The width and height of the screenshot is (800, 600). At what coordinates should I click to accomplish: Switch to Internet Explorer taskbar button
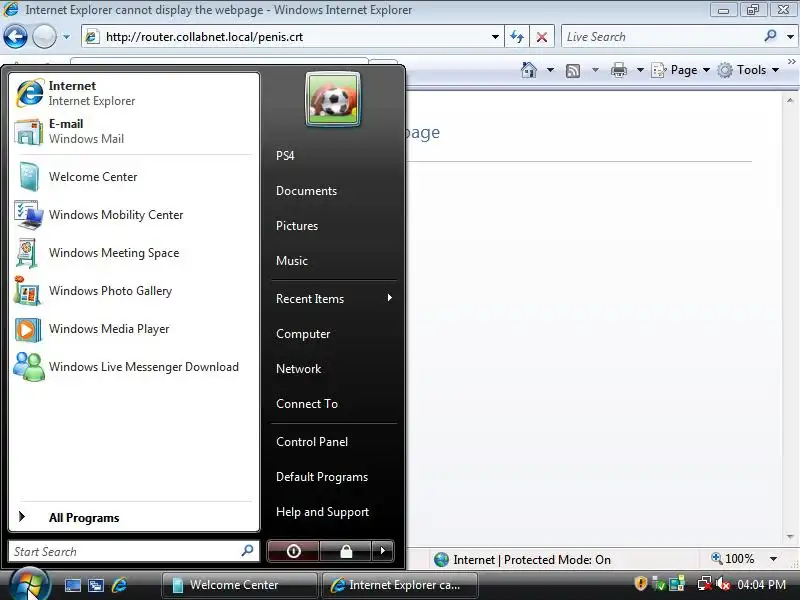(400, 585)
